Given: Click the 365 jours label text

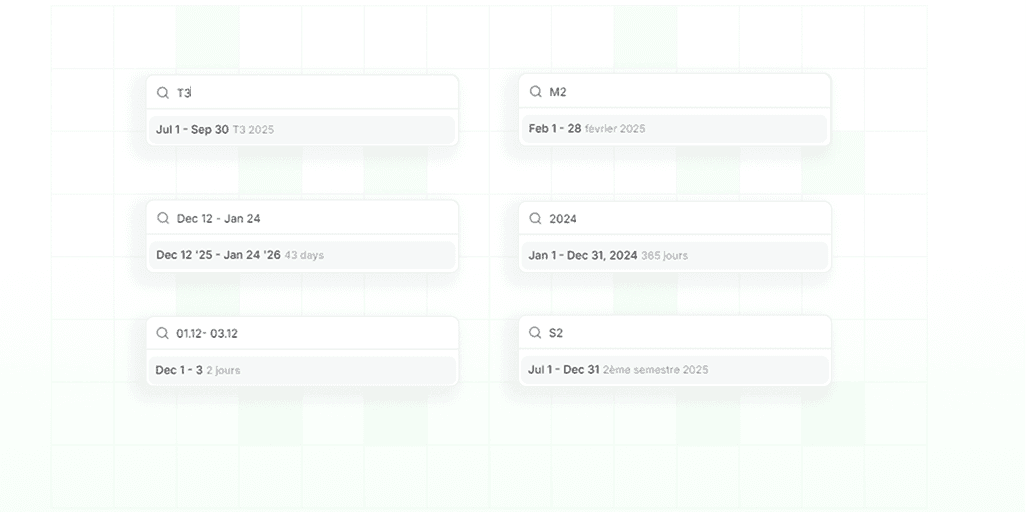Looking at the screenshot, I should pos(665,256).
